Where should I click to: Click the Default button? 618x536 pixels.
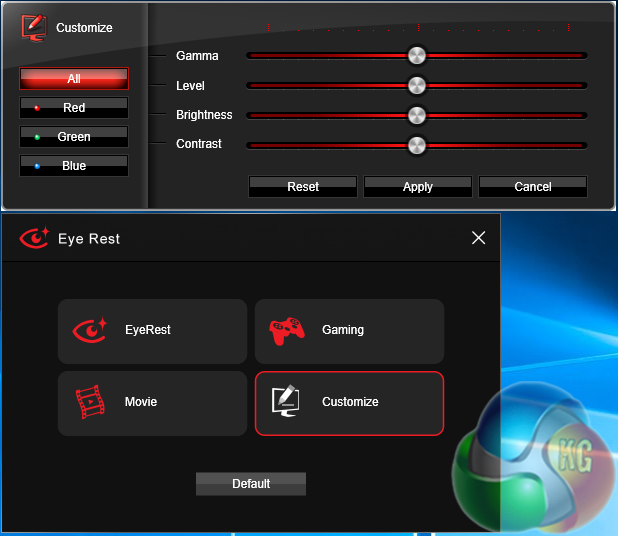pyautogui.click(x=251, y=484)
